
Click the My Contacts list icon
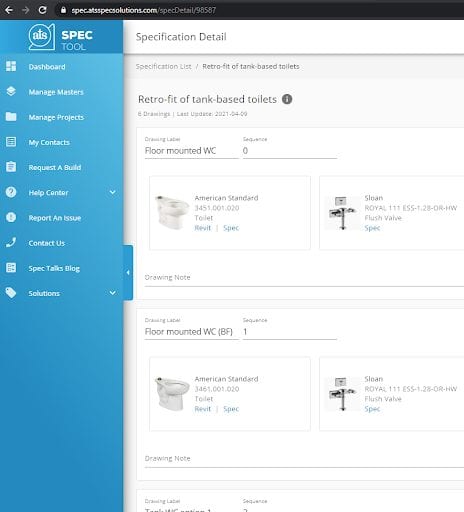click(11, 142)
